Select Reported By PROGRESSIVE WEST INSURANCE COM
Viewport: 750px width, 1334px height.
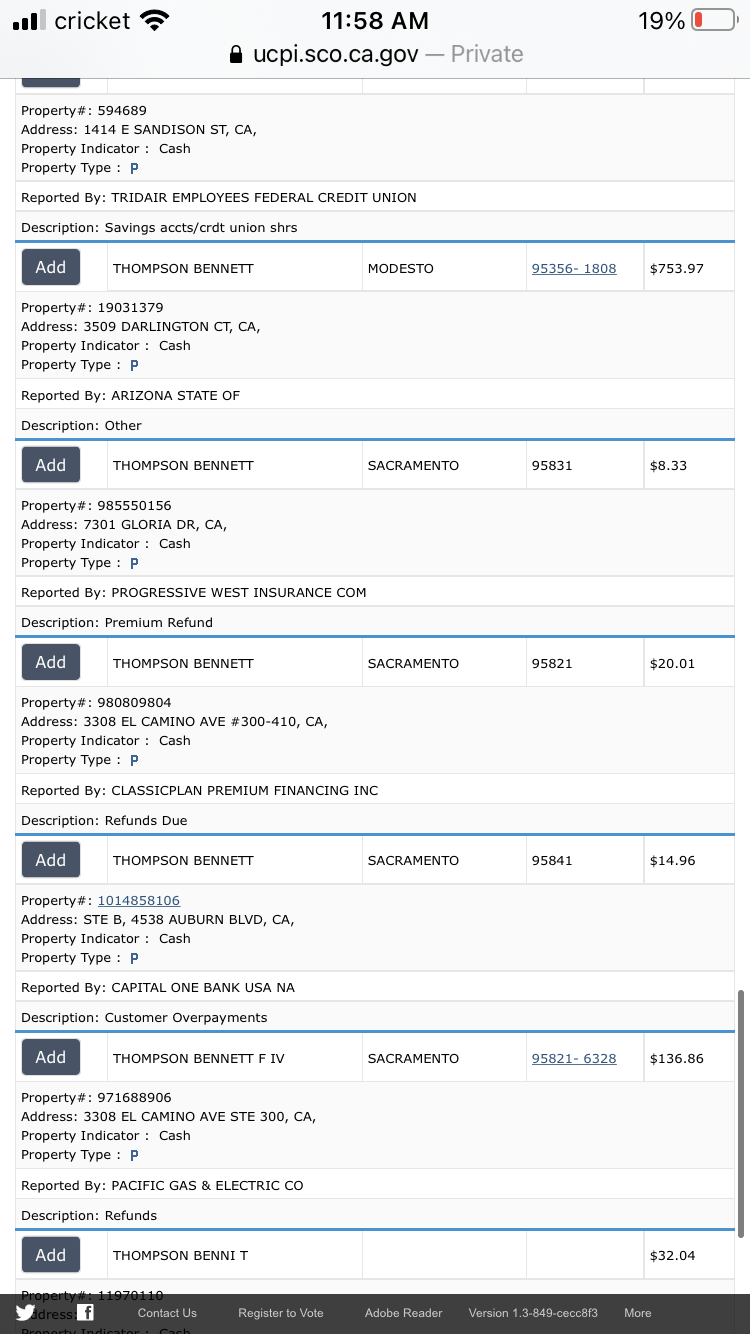click(194, 592)
